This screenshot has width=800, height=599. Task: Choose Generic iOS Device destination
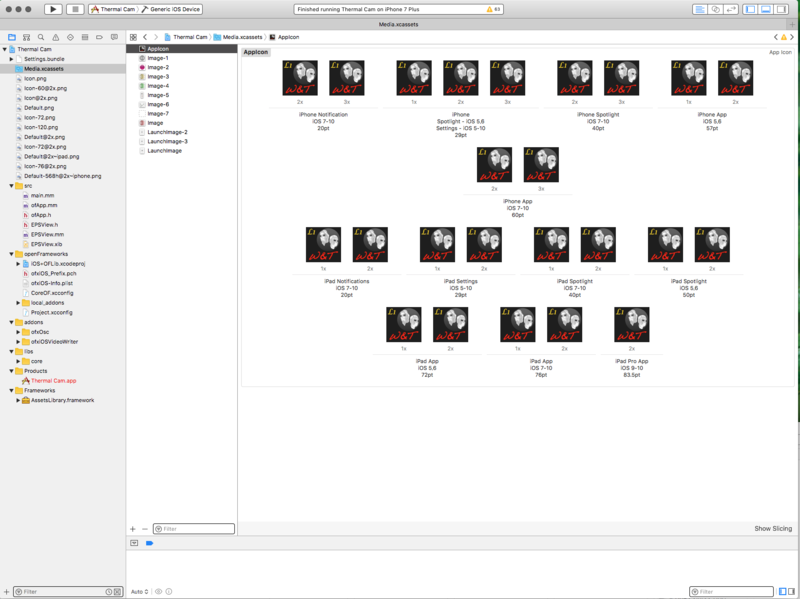click(171, 9)
